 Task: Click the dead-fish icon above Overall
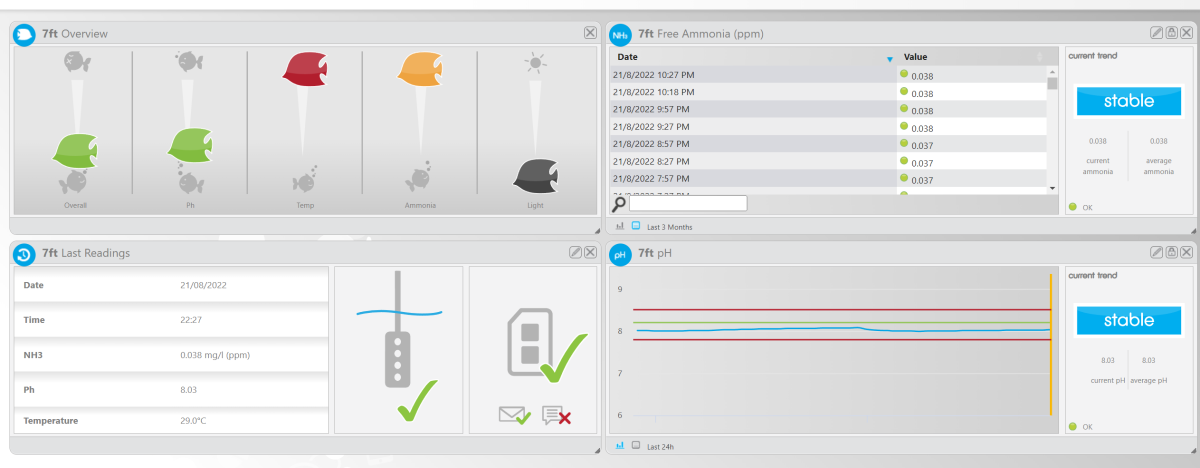[76, 62]
